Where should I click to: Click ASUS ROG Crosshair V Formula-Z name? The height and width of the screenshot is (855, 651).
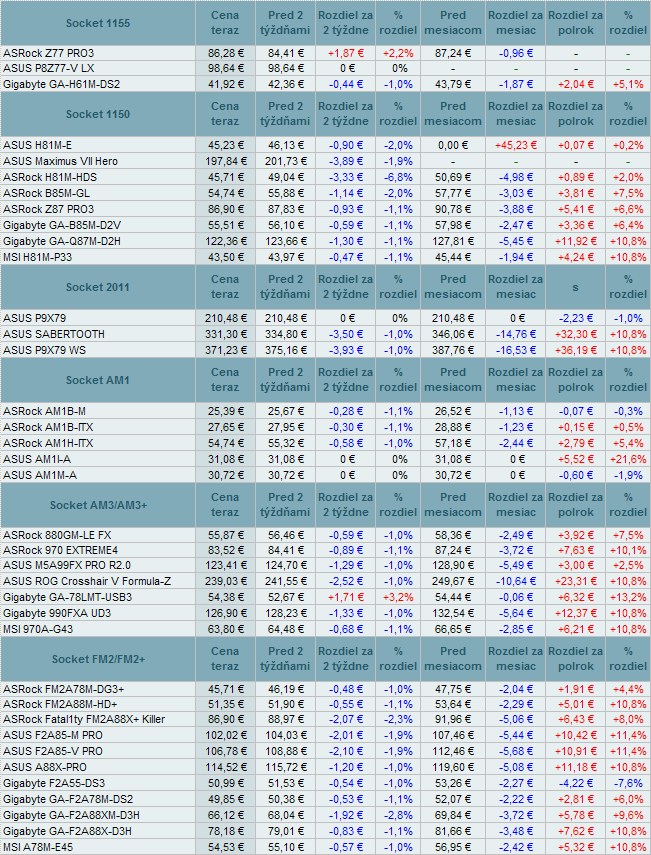click(87, 581)
